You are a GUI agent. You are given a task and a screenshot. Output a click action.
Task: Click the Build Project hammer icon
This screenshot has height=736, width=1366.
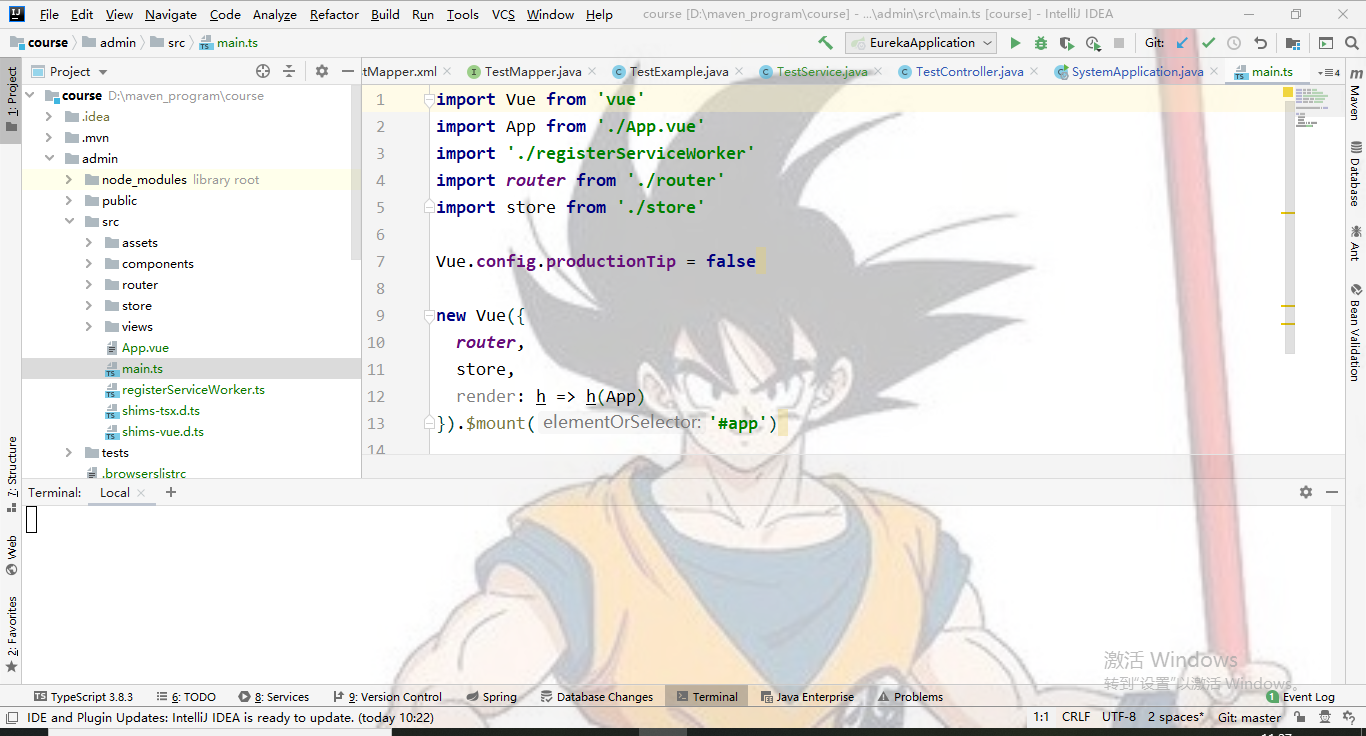tap(825, 43)
